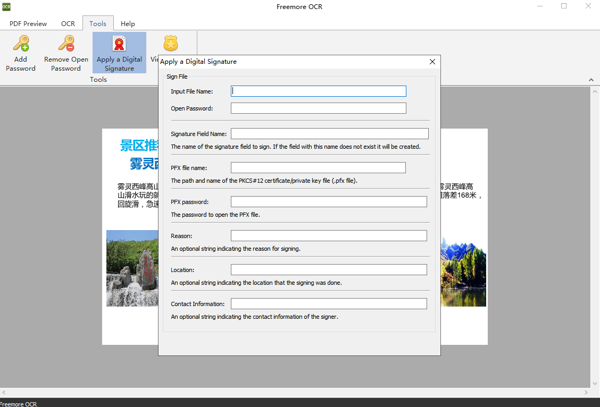600x407 pixels.
Task: Click the gold badge icon in ribbon
Action: click(170, 44)
